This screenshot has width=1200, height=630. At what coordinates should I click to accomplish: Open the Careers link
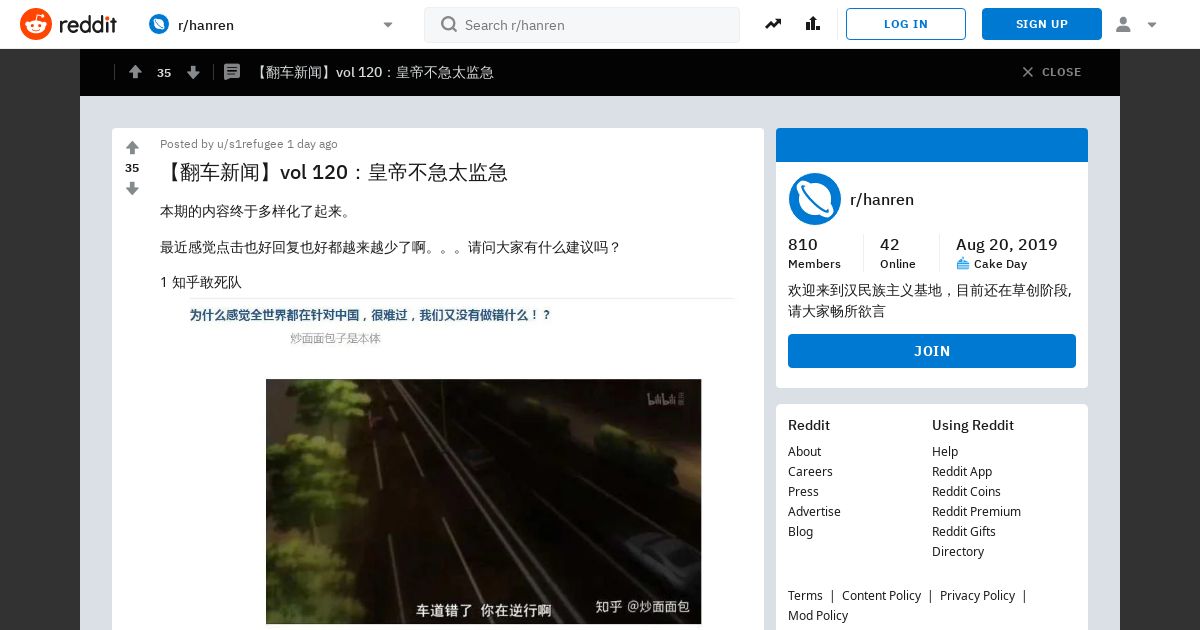(810, 471)
